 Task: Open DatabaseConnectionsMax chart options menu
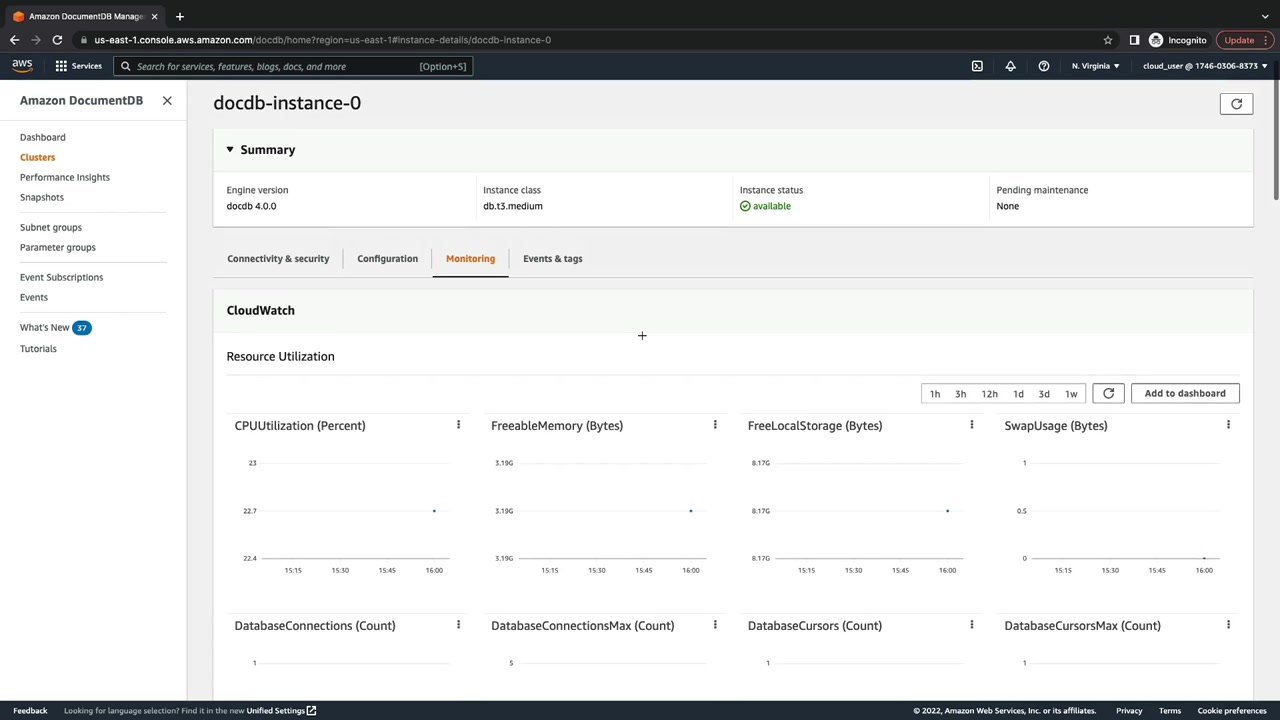click(715, 626)
